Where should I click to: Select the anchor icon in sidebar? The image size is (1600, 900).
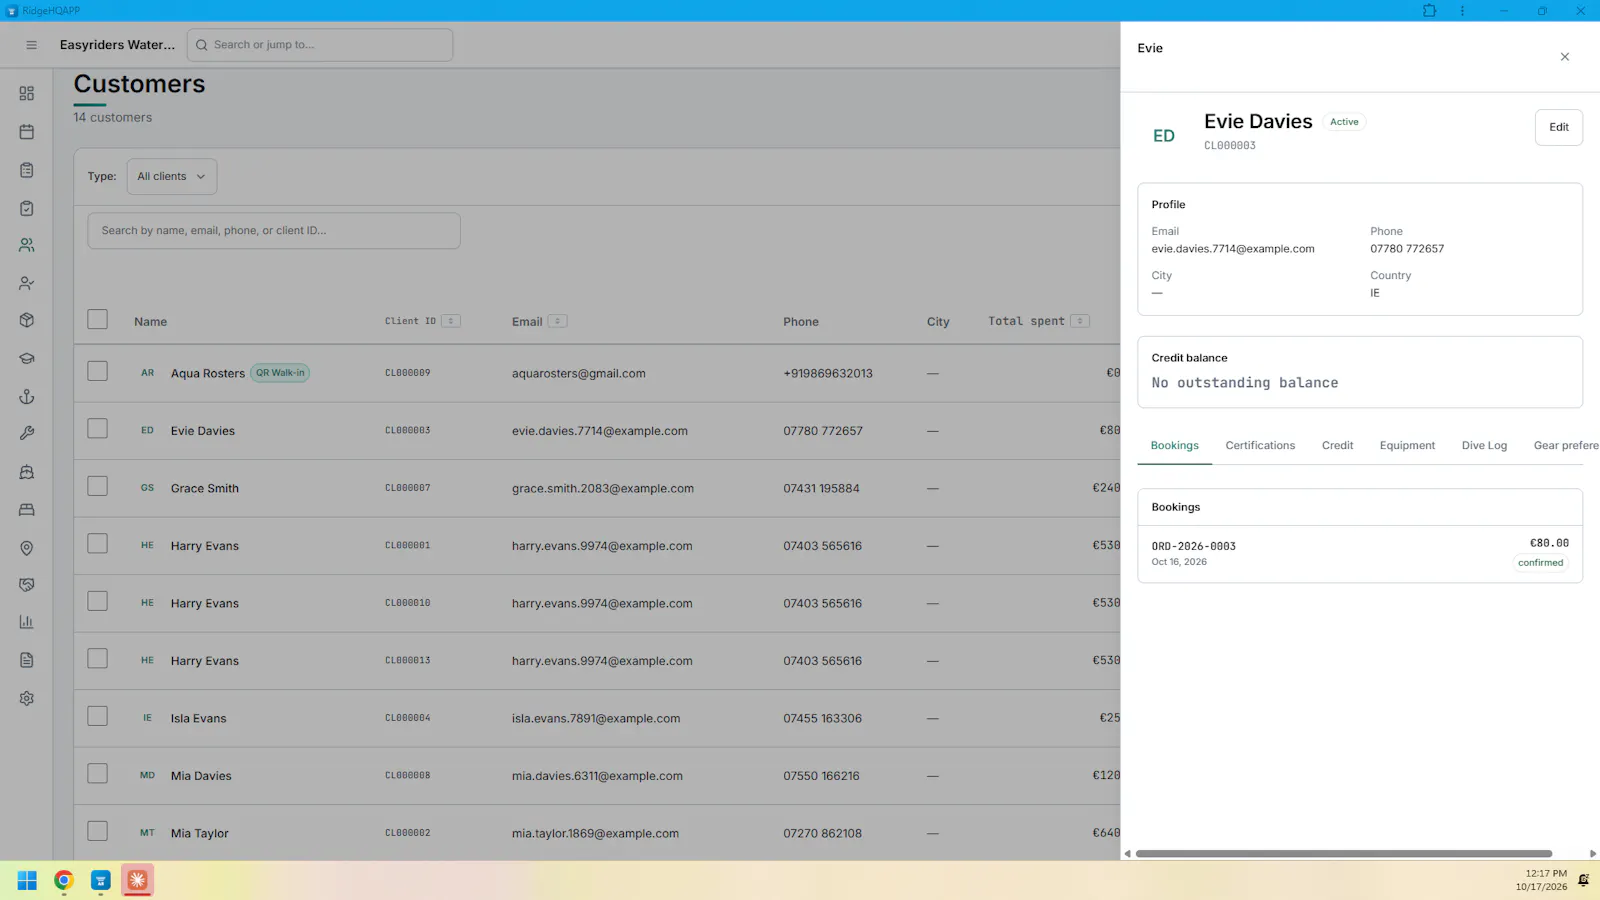click(27, 397)
